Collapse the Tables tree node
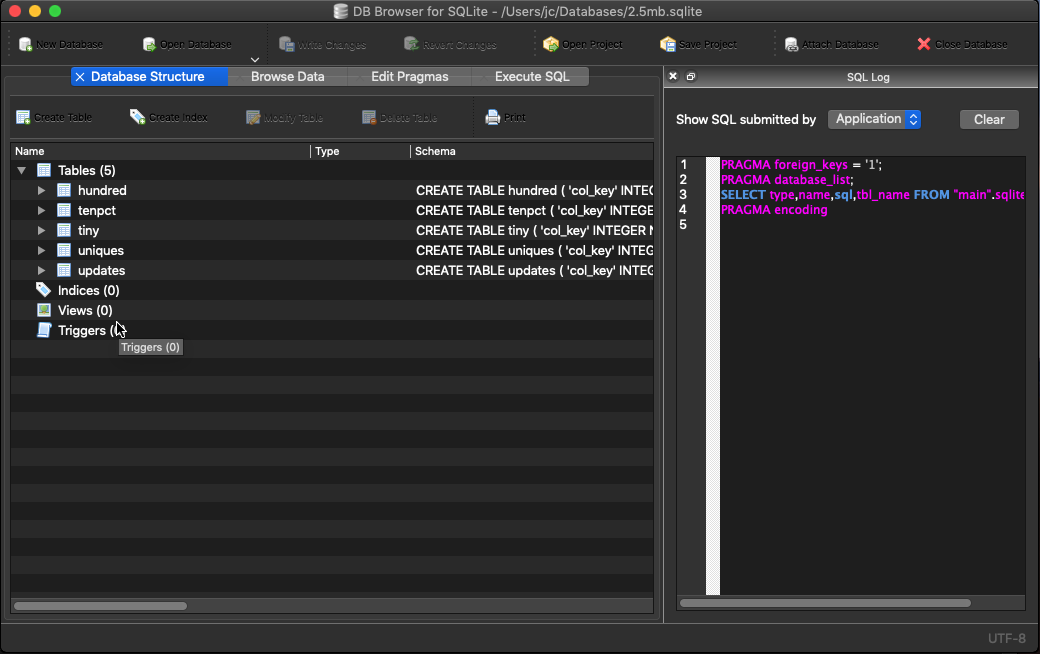Image resolution: width=1040 pixels, height=654 pixels. click(22, 170)
